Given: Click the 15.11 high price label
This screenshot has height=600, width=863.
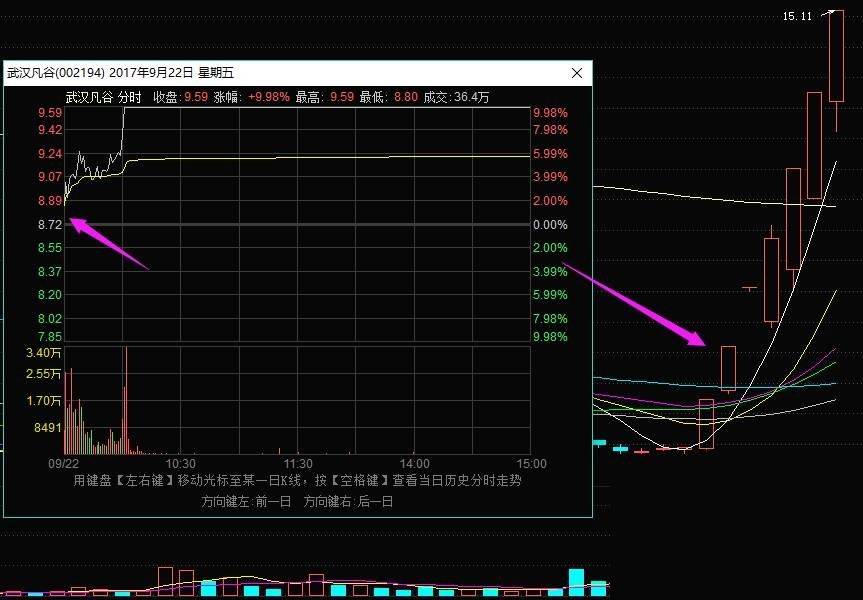Looking at the screenshot, I should click(x=796, y=16).
